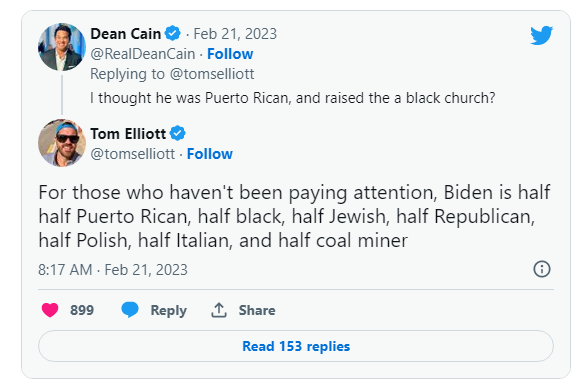This screenshot has width=584, height=391.
Task: Click the share upload arrow icon
Action: 219,310
